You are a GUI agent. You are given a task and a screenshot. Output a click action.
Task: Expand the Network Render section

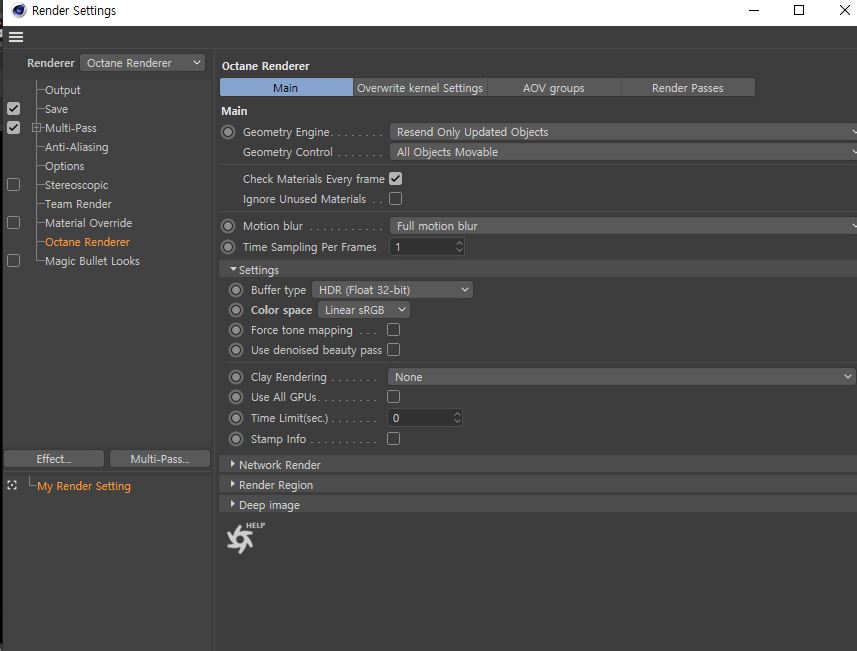pos(233,464)
